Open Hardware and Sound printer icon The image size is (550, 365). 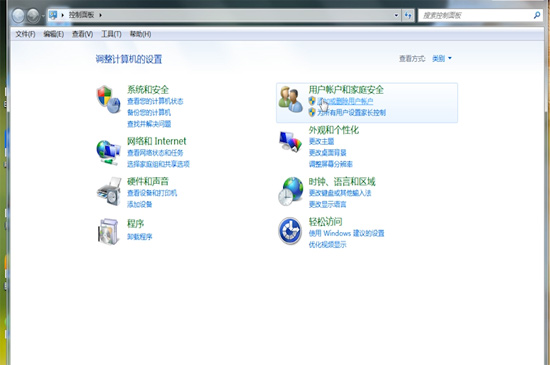tap(109, 192)
